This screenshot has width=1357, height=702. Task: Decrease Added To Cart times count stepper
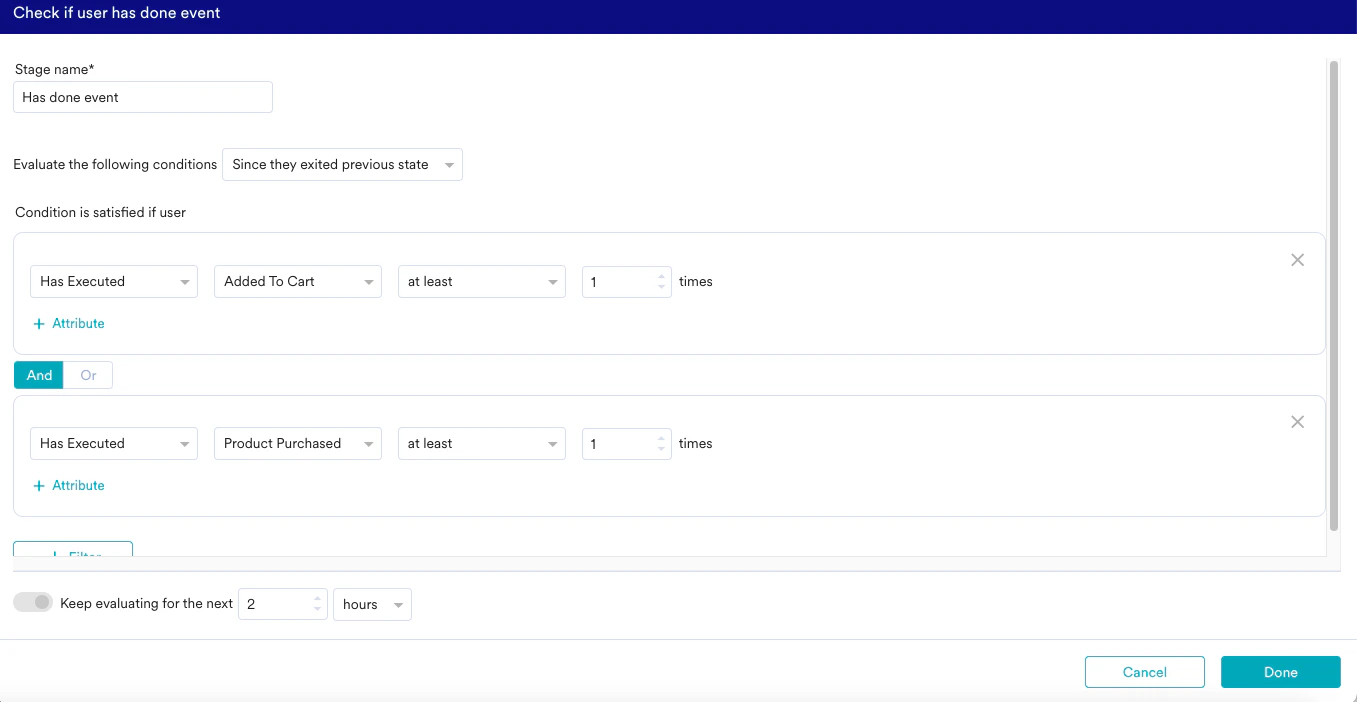(661, 289)
